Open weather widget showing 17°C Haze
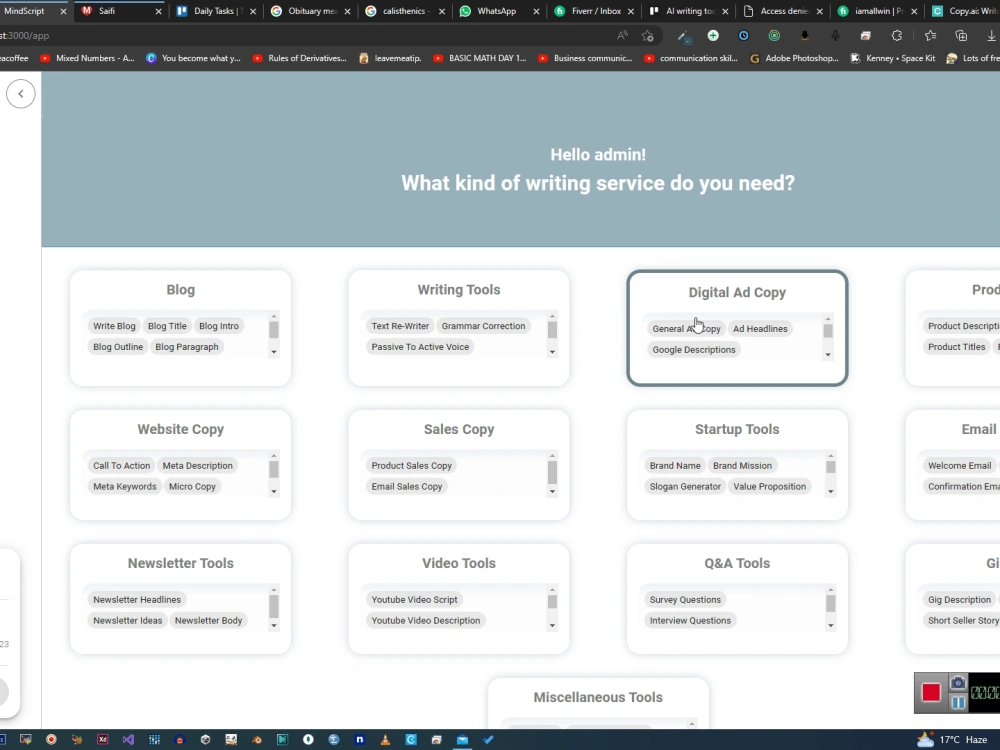This screenshot has height=750, width=1000. 953,740
